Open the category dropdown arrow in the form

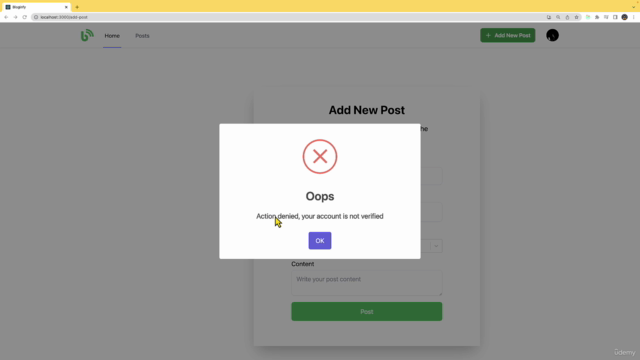tap(436, 246)
